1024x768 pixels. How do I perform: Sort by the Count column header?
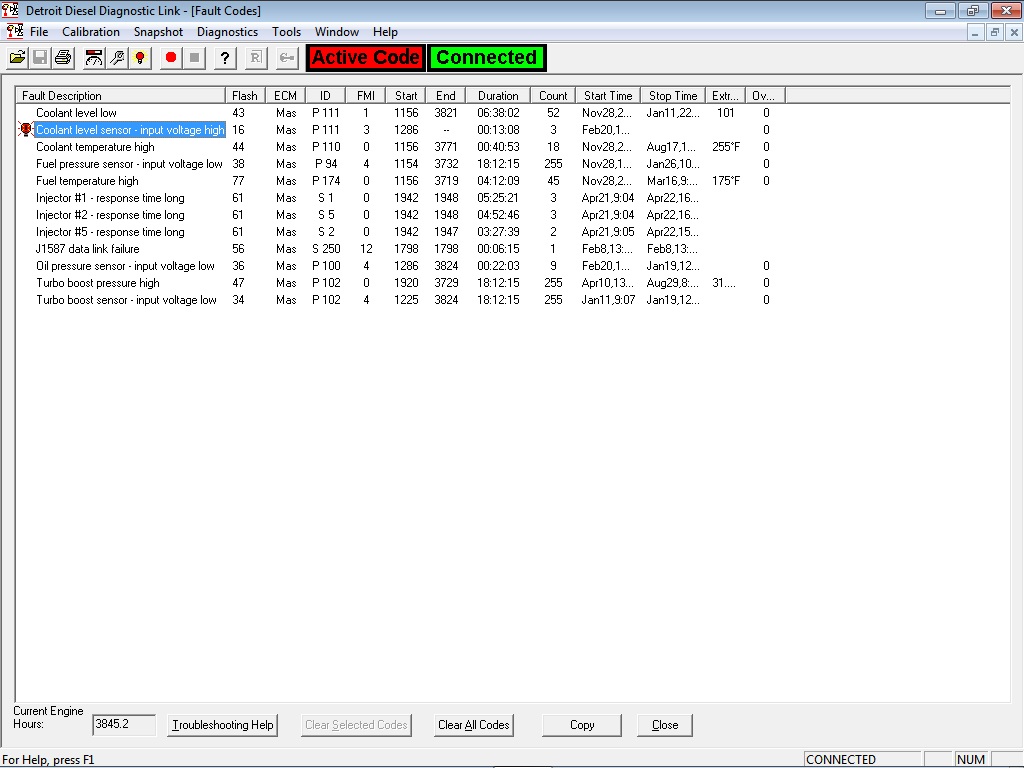pyautogui.click(x=553, y=94)
